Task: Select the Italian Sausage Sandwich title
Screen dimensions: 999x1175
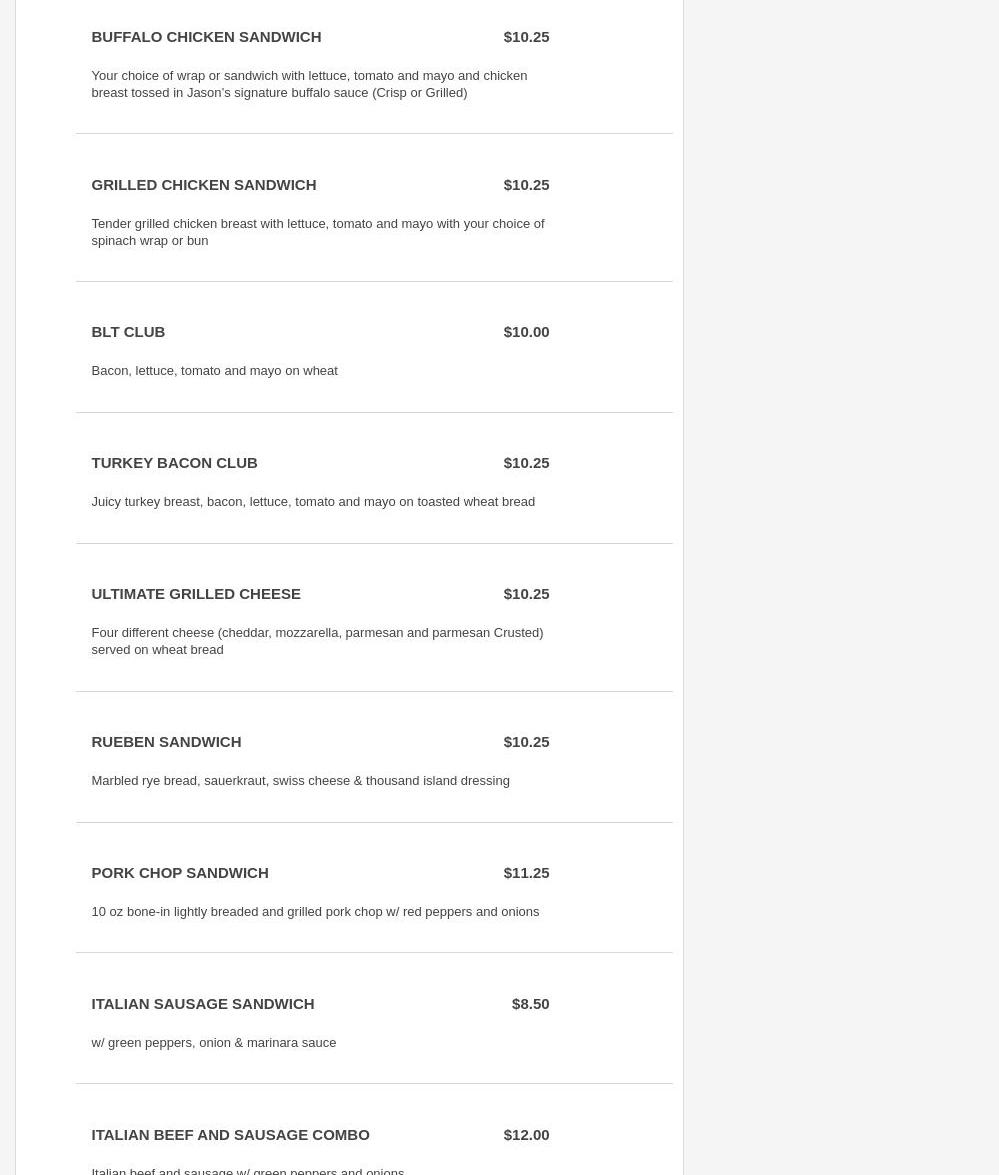Action: tap(202, 1004)
